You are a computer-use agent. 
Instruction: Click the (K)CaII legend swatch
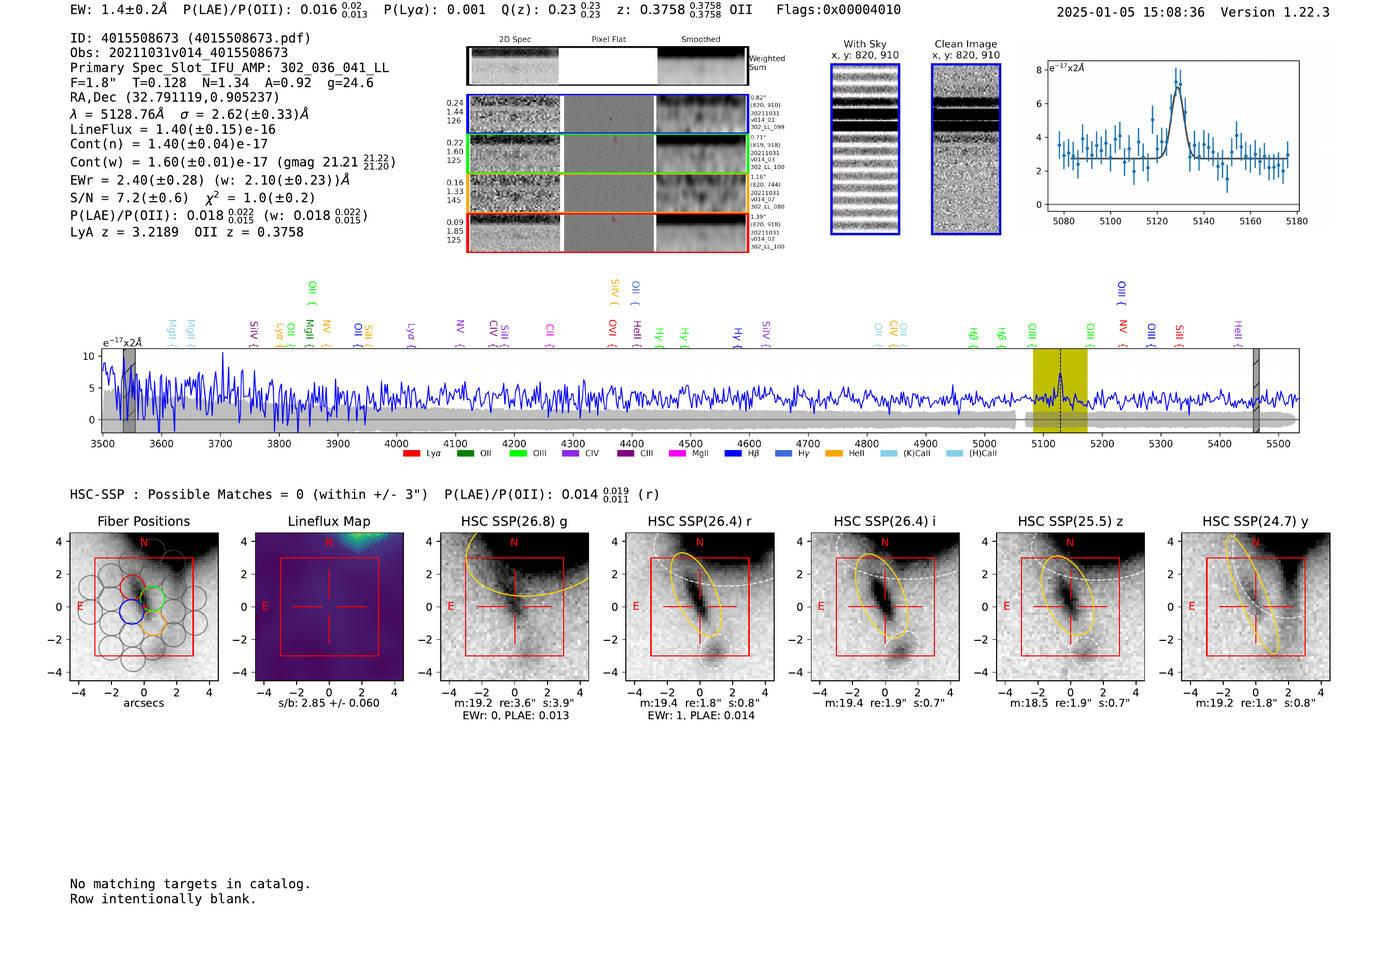click(888, 454)
